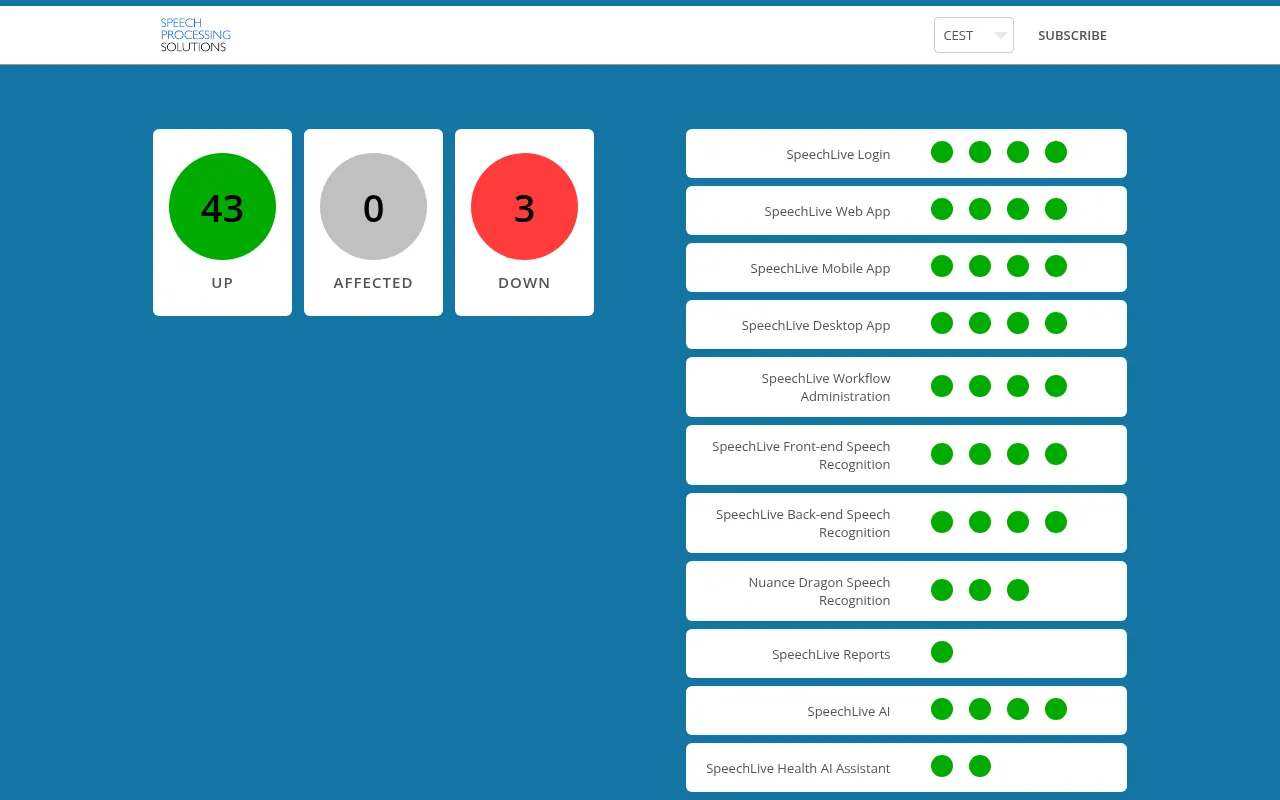This screenshot has width=1280, height=800.
Task: Click the last green dot for SpeechLive Login
Action: click(1056, 152)
